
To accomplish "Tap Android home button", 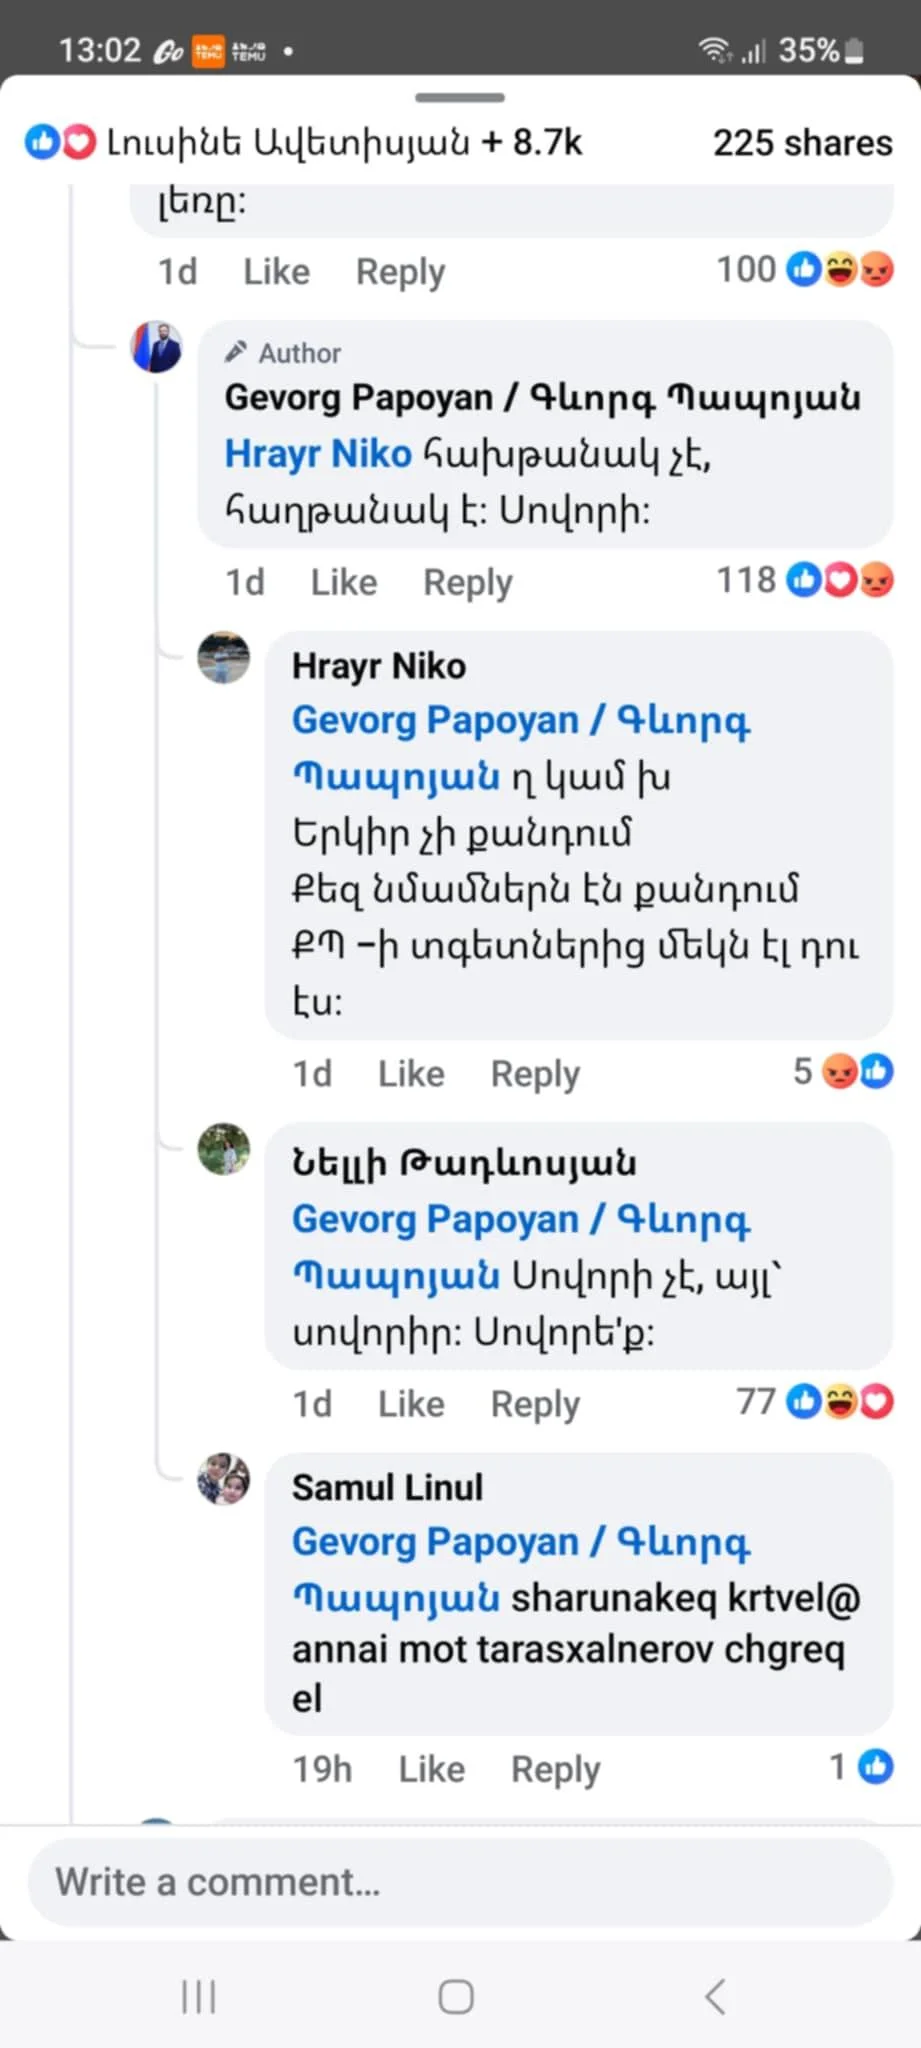I will coord(456,1996).
